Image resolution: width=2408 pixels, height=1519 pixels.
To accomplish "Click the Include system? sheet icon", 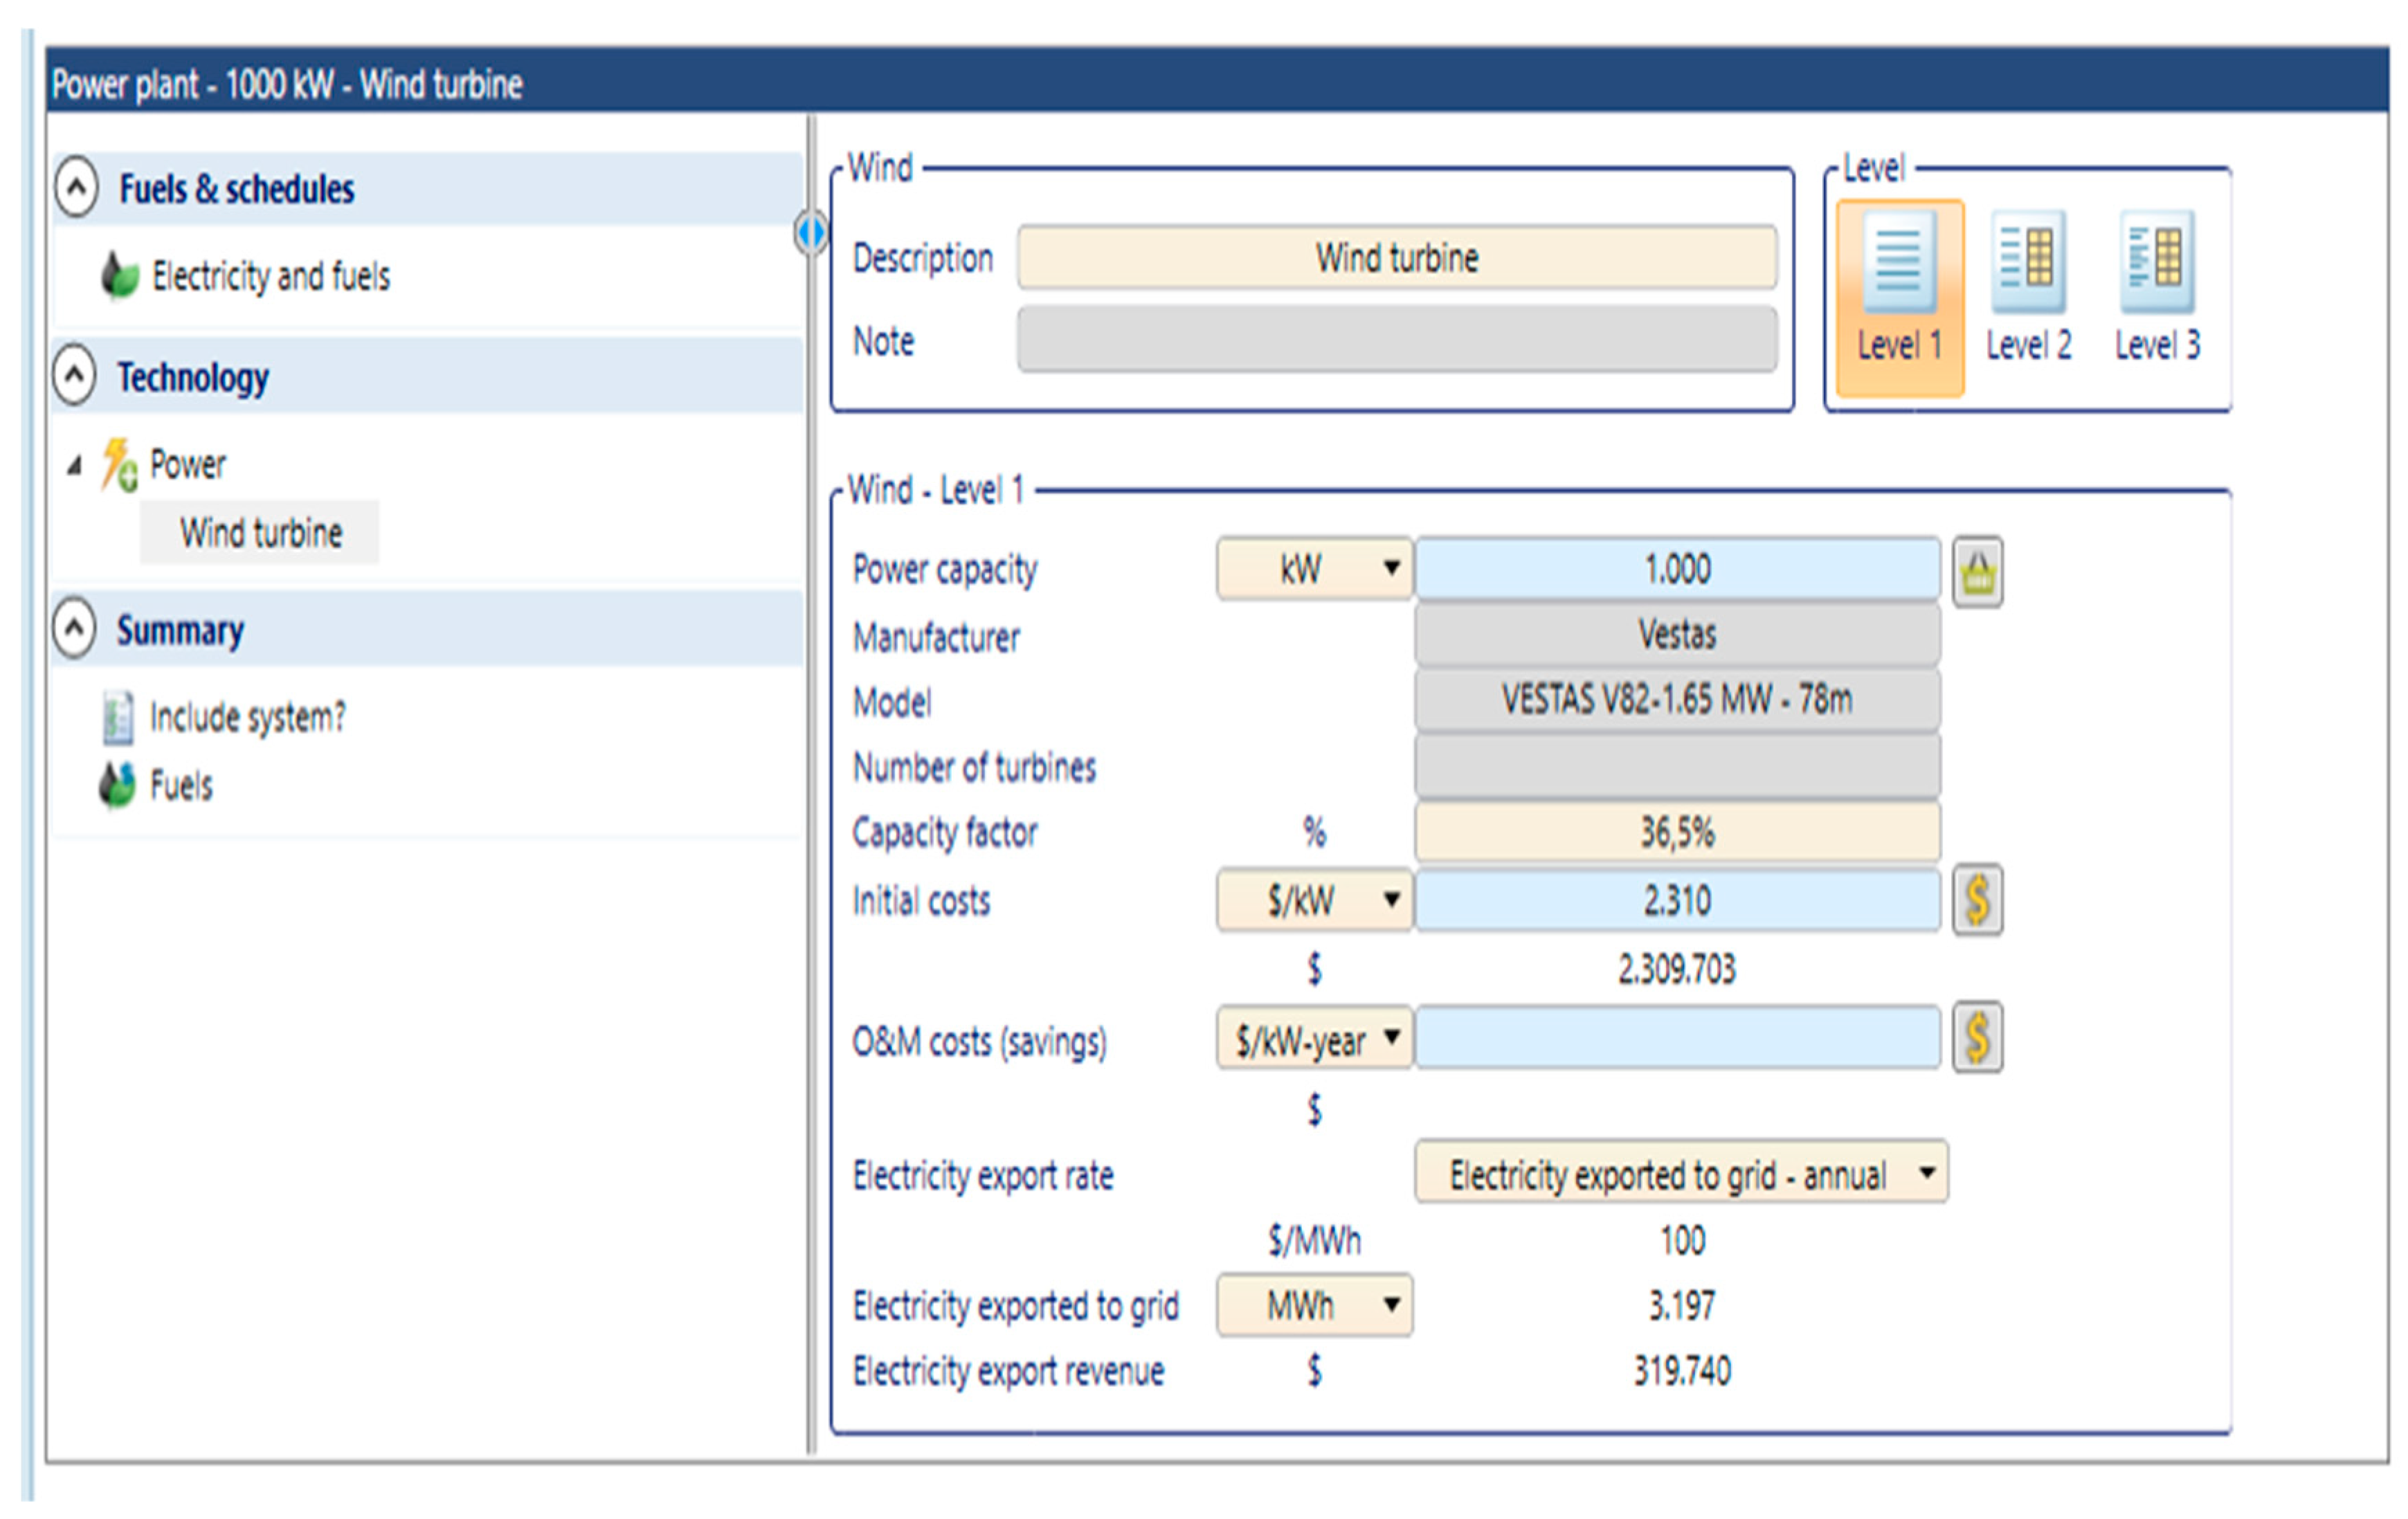I will click(118, 717).
